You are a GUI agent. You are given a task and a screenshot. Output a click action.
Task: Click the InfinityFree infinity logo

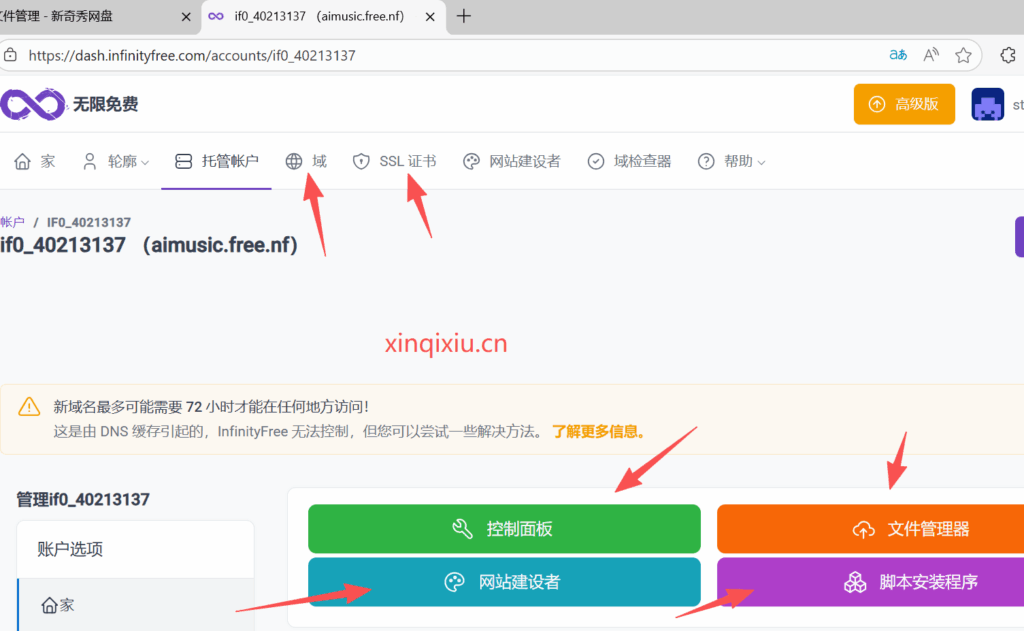click(x=32, y=103)
